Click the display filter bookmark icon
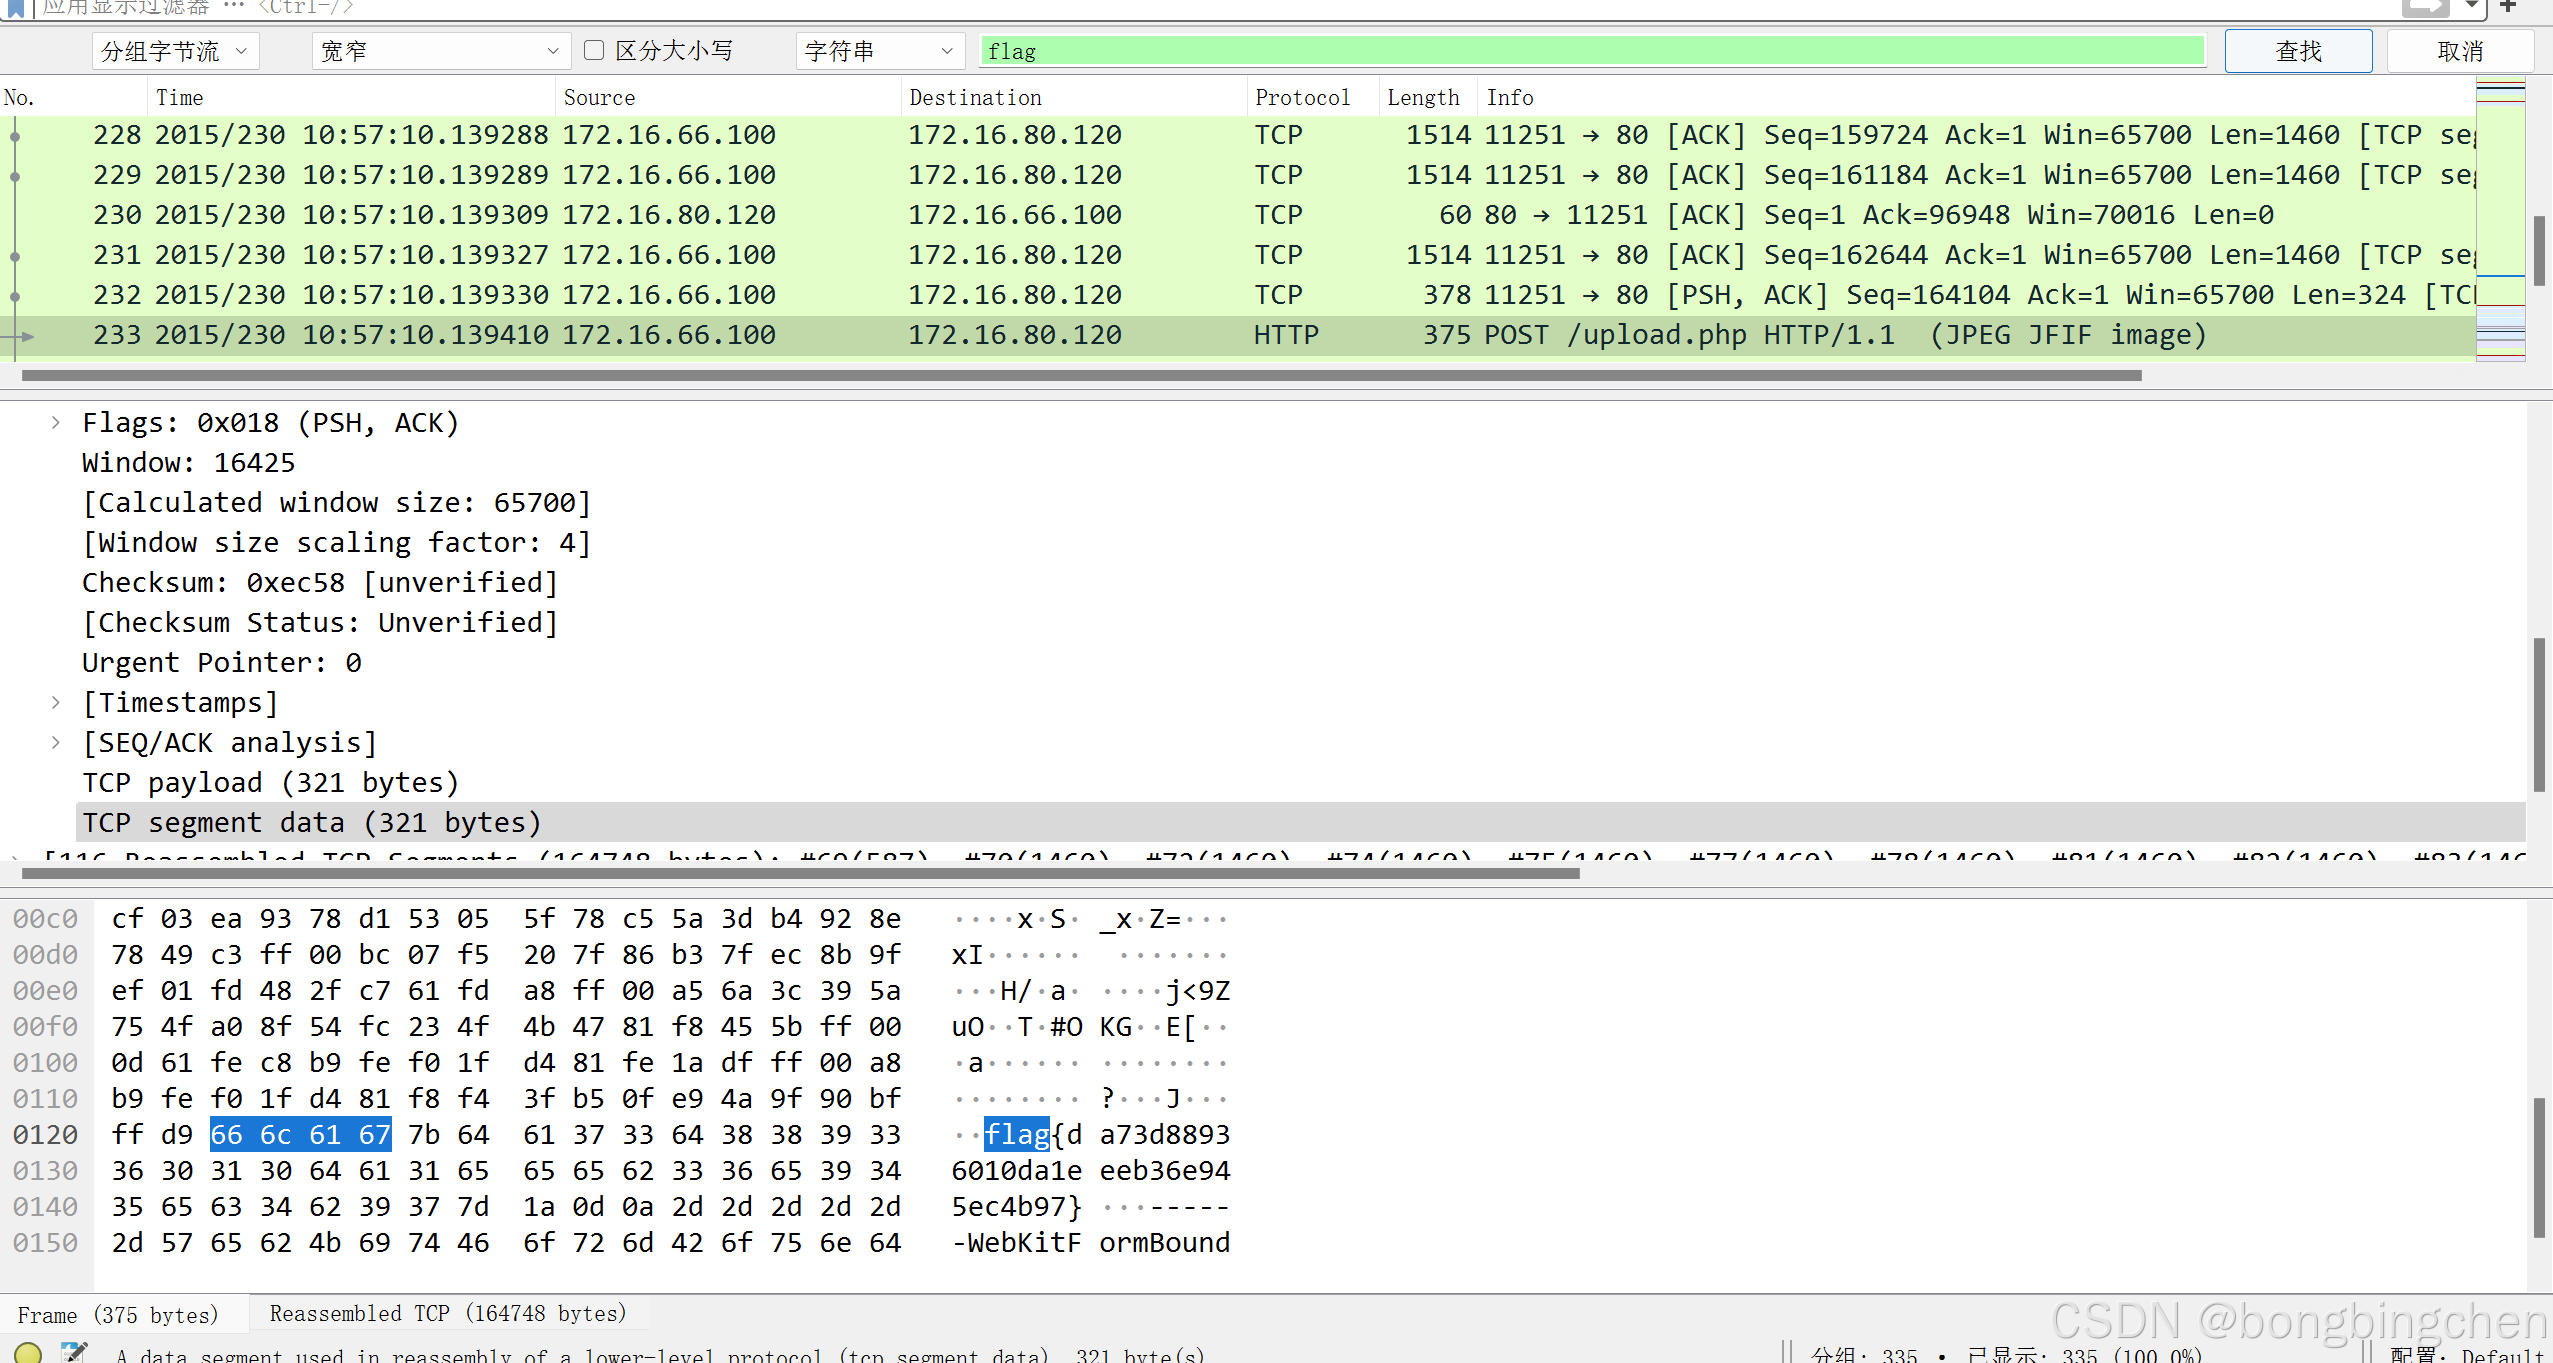Screen dimensions: 2553x1363 coord(16,8)
